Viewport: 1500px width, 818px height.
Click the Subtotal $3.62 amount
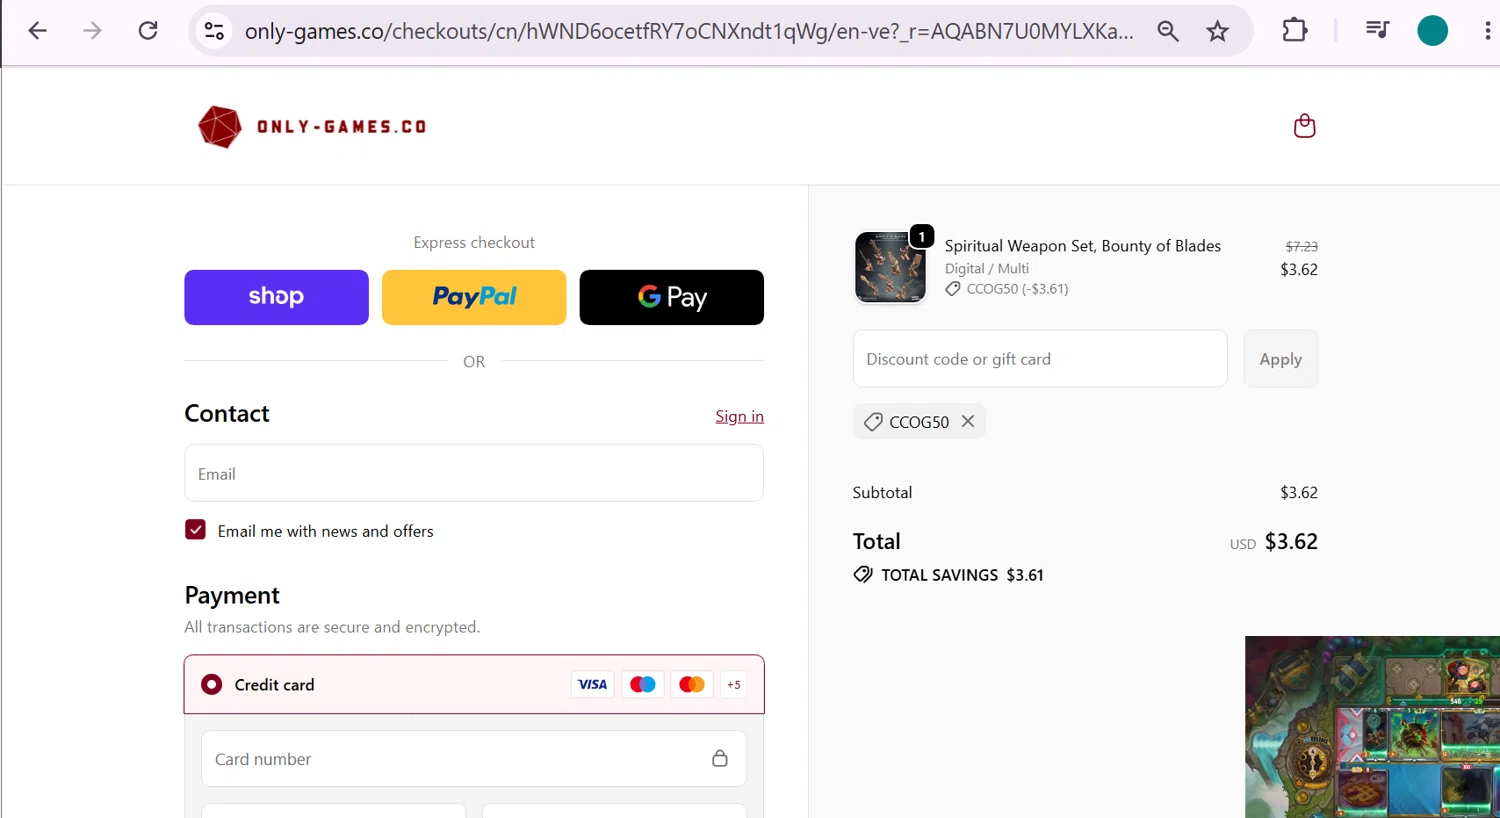coord(1299,492)
